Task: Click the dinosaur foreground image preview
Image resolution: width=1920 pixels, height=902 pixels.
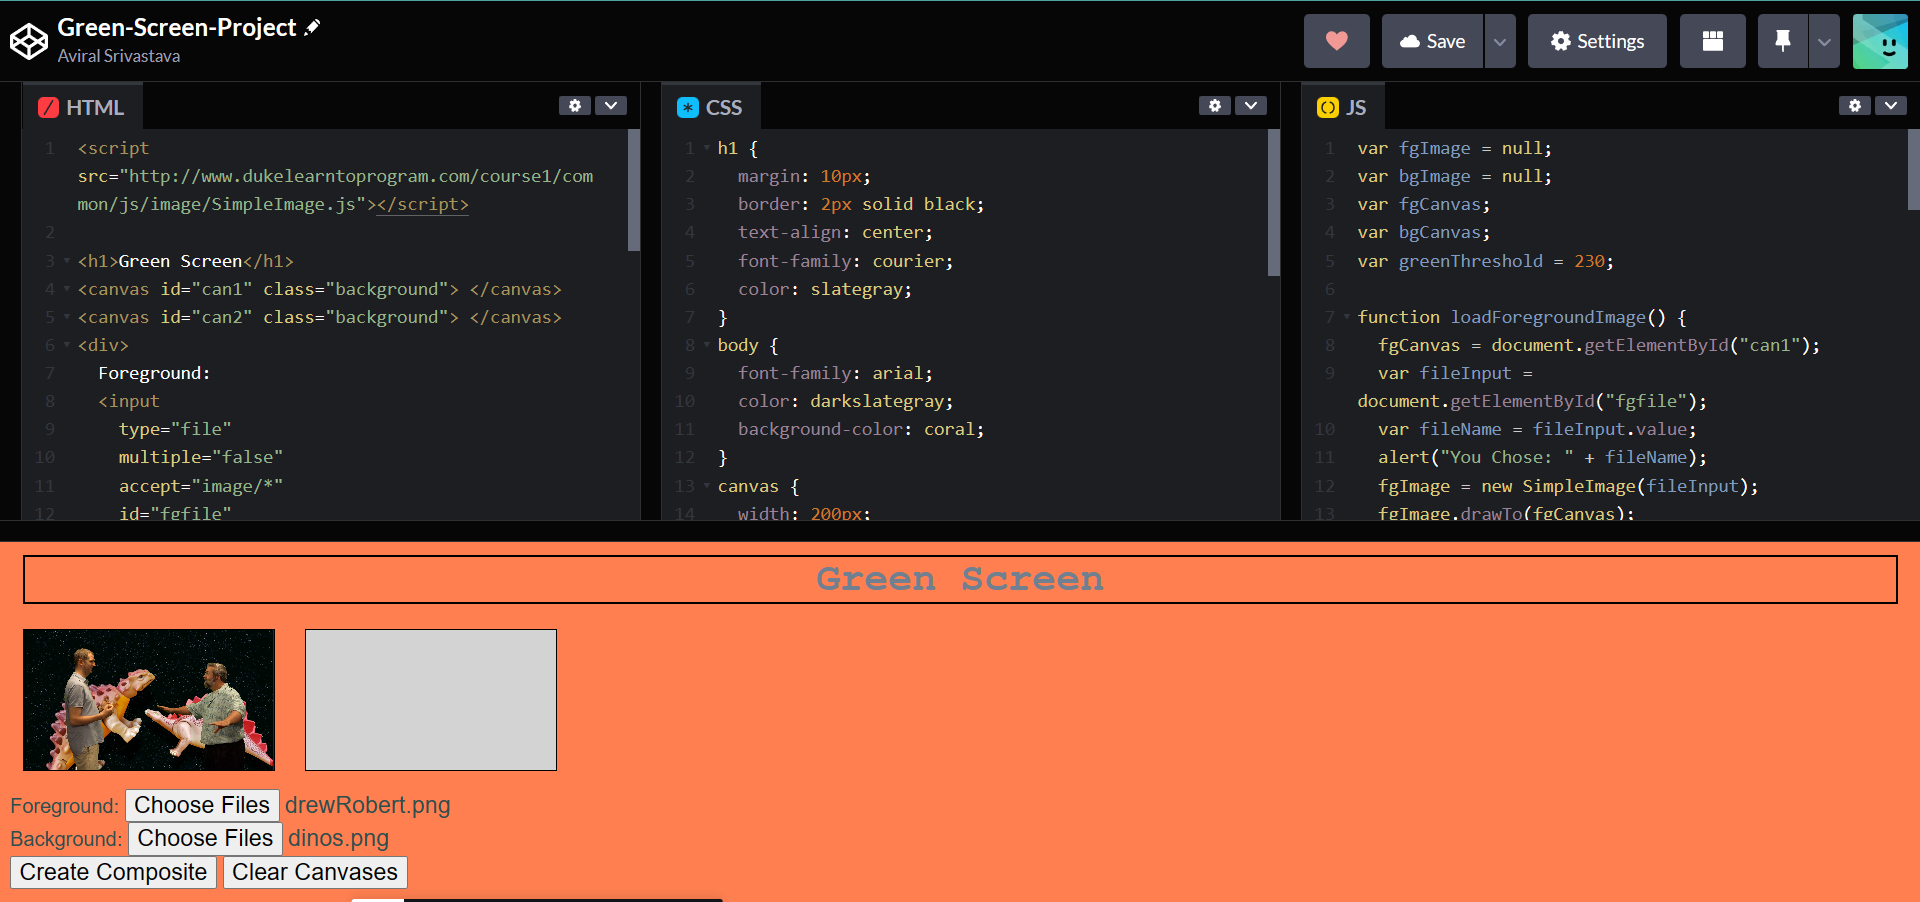Action: pos(148,699)
